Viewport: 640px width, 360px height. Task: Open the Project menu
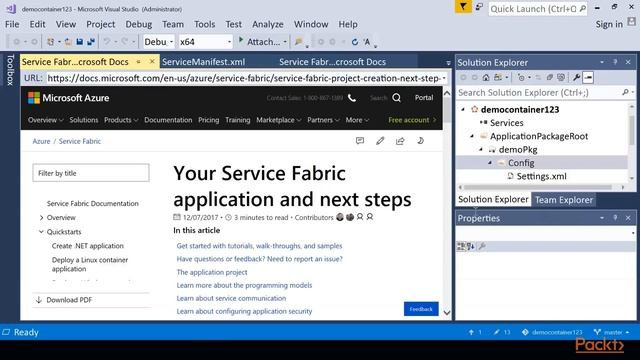coord(100,24)
